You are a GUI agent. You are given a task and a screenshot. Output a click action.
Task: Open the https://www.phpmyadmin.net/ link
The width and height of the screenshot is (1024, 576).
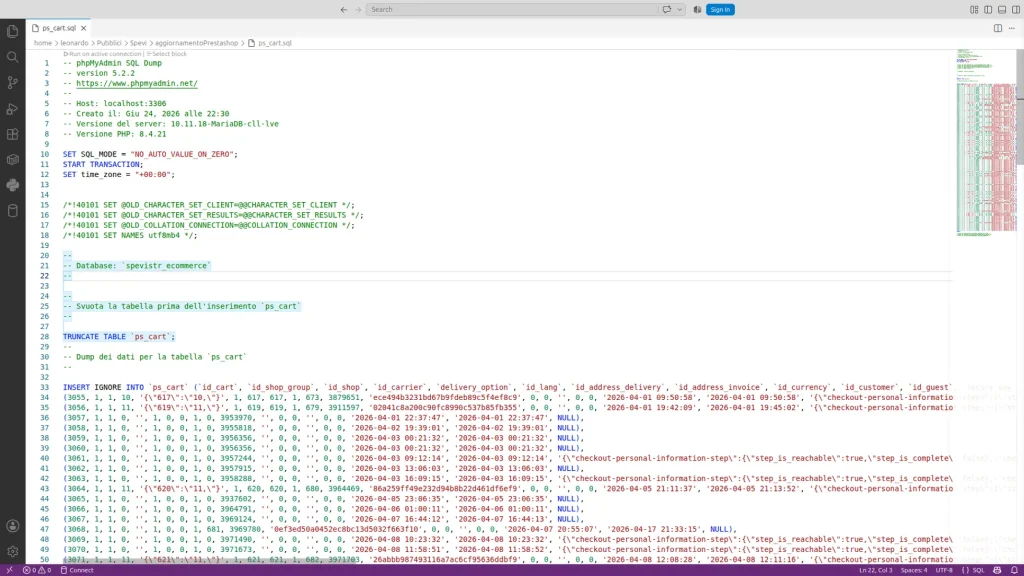pos(136,84)
